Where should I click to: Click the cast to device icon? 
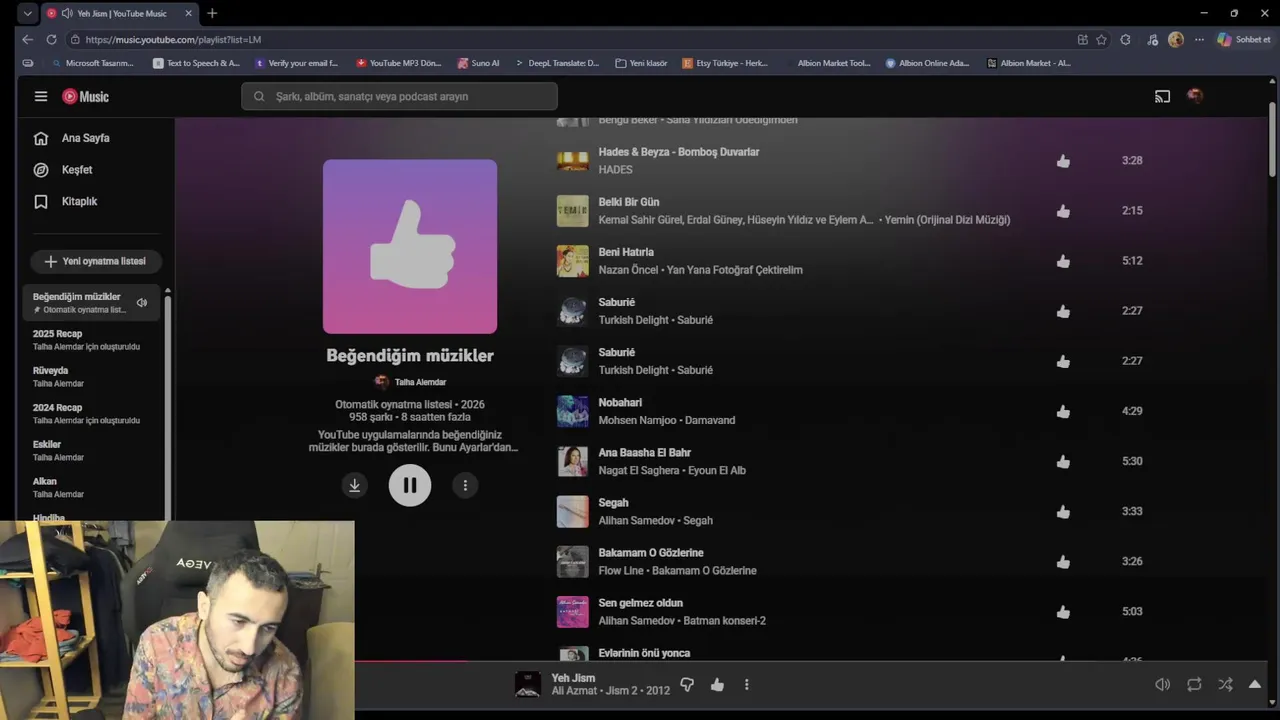click(x=1162, y=96)
